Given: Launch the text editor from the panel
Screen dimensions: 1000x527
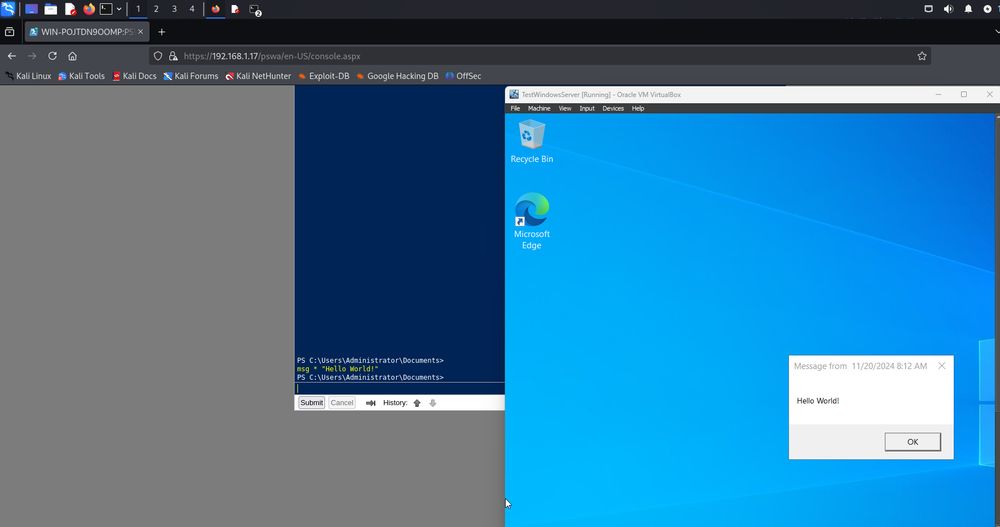Looking at the screenshot, I should (x=70, y=10).
